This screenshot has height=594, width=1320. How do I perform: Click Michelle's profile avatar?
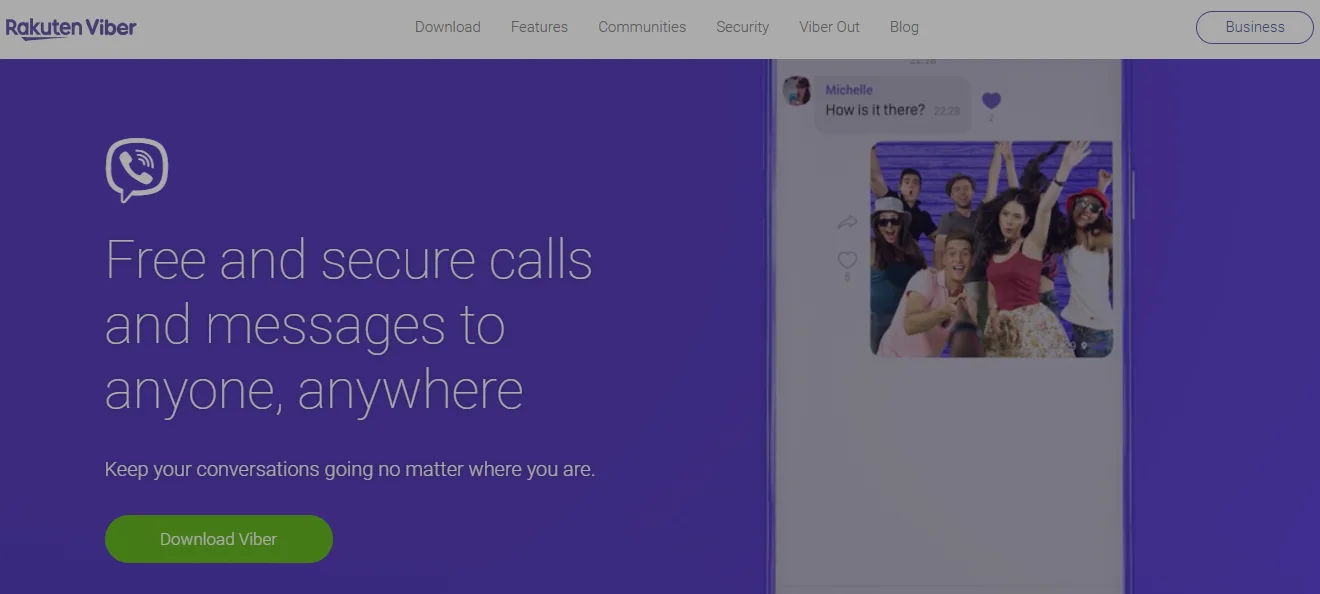(x=797, y=91)
